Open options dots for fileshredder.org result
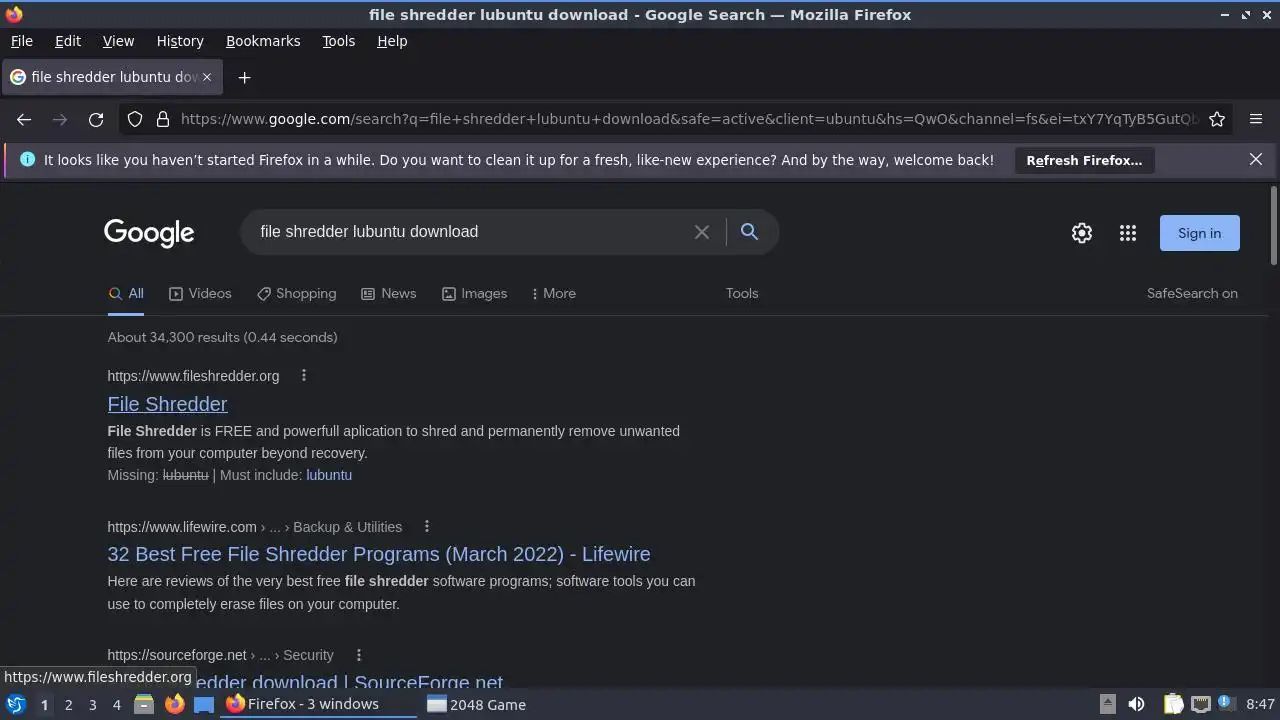Image resolution: width=1280 pixels, height=720 pixels. pyautogui.click(x=304, y=376)
